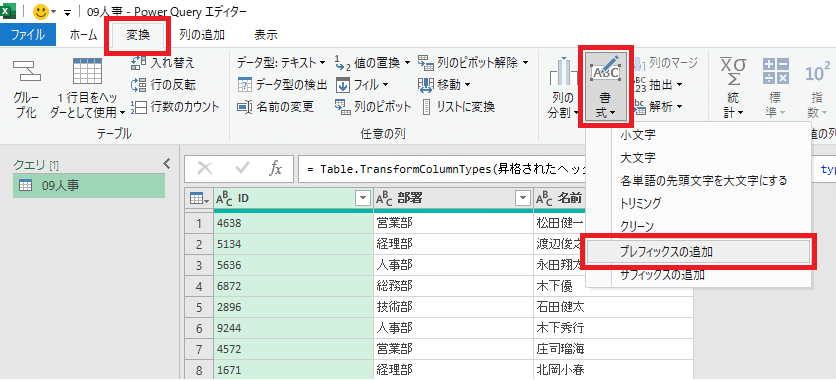This screenshot has height=380, width=836.
Task: Select the 部署 column header
Action: point(453,199)
